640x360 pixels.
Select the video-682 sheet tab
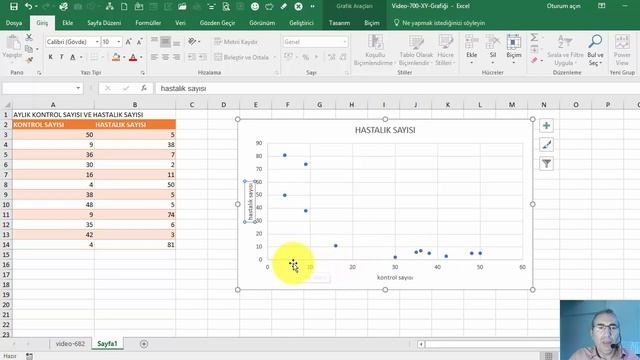(x=70, y=344)
